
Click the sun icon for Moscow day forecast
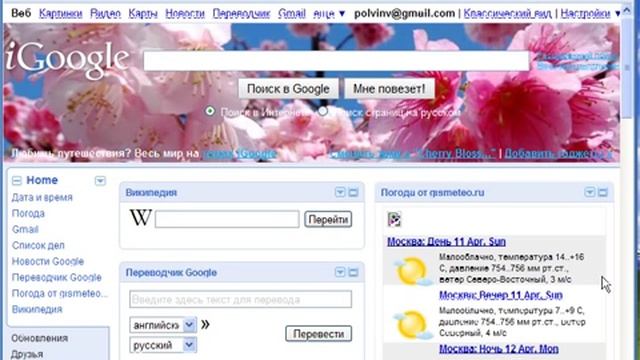tap(413, 271)
